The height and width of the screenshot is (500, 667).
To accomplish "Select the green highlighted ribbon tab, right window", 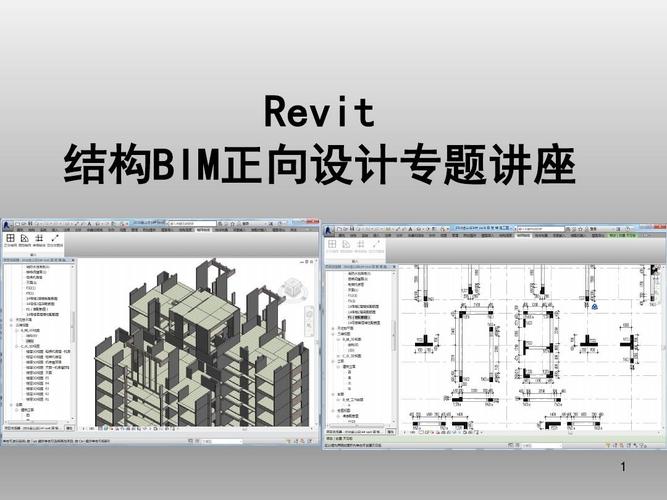I will tap(622, 235).
